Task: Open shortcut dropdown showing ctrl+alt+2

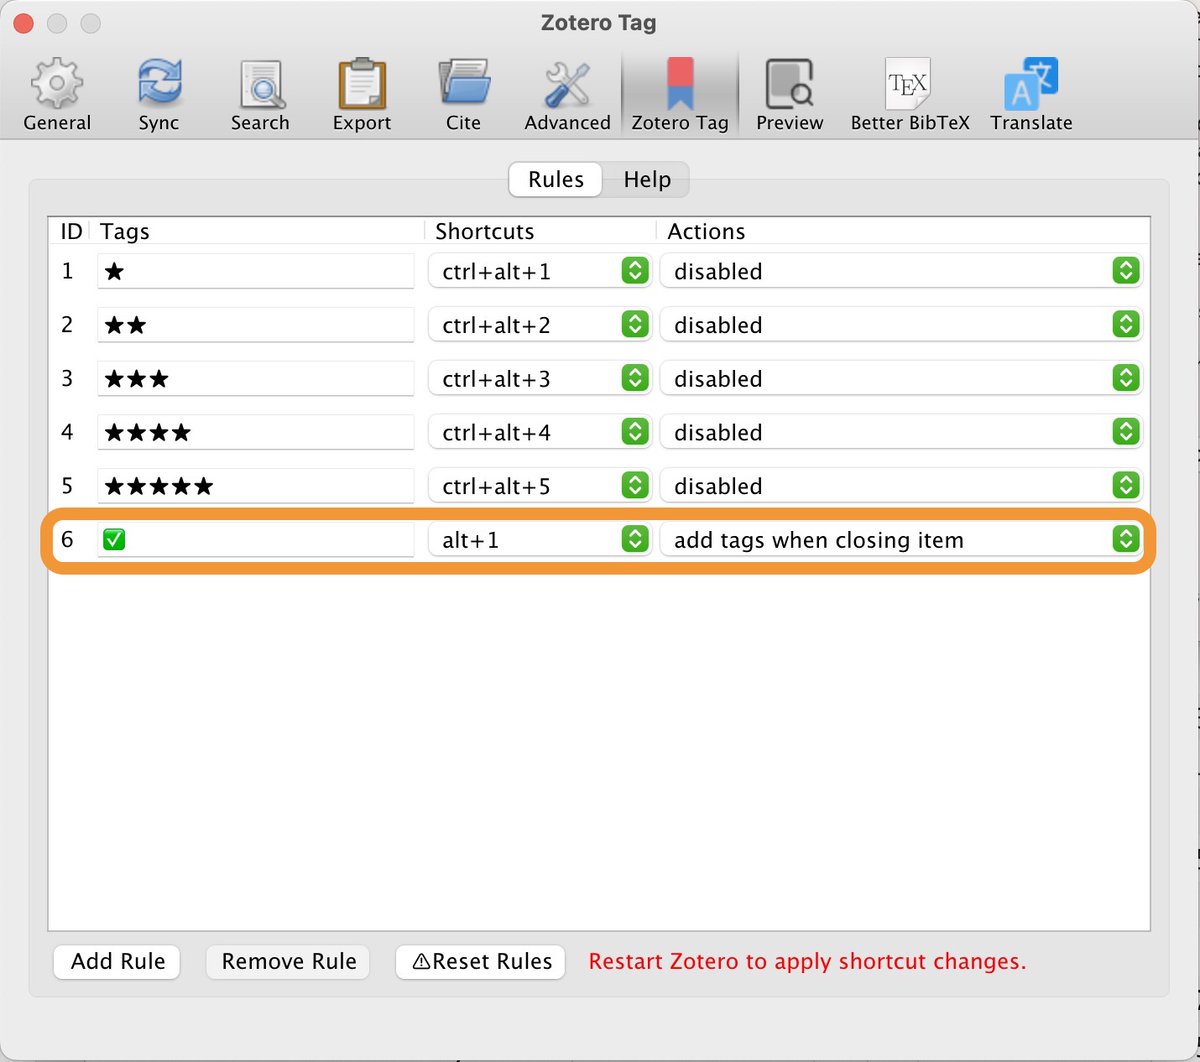Action: [539, 325]
